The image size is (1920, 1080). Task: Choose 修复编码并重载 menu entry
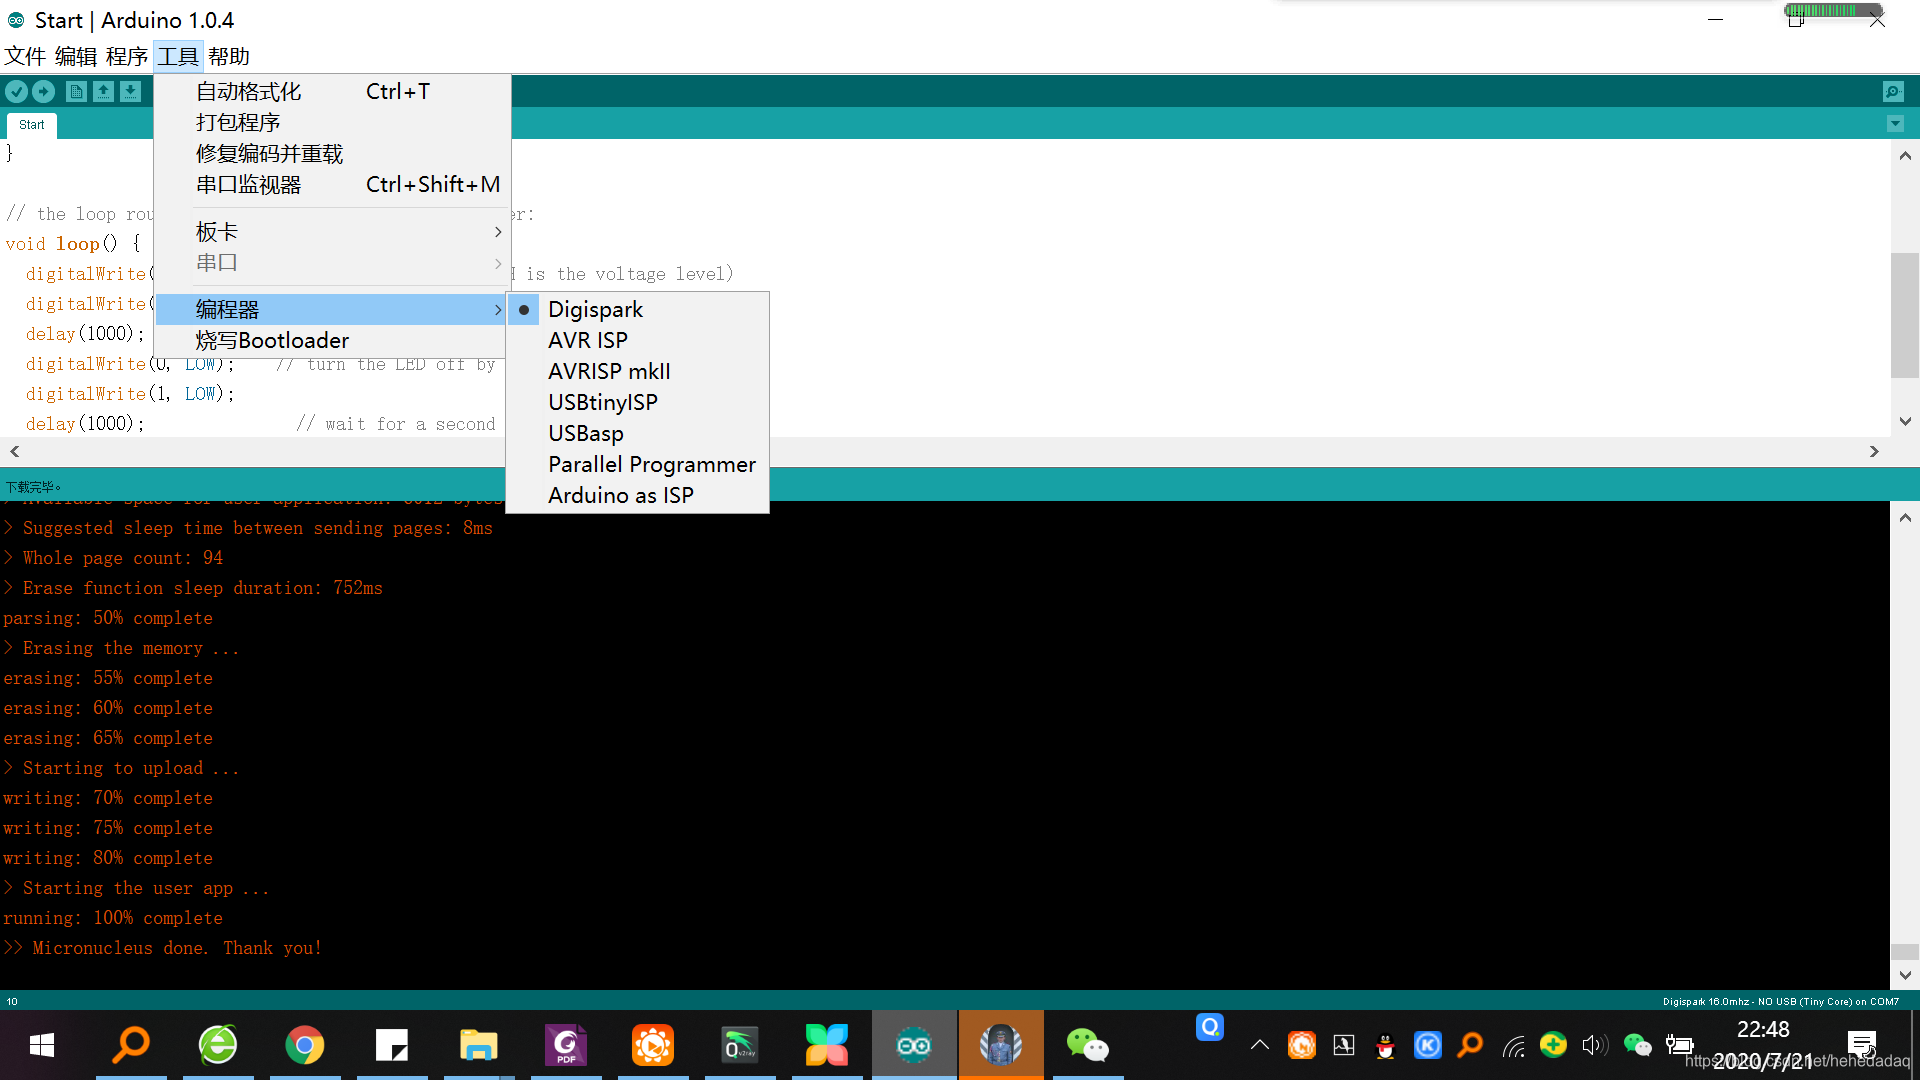point(333,153)
